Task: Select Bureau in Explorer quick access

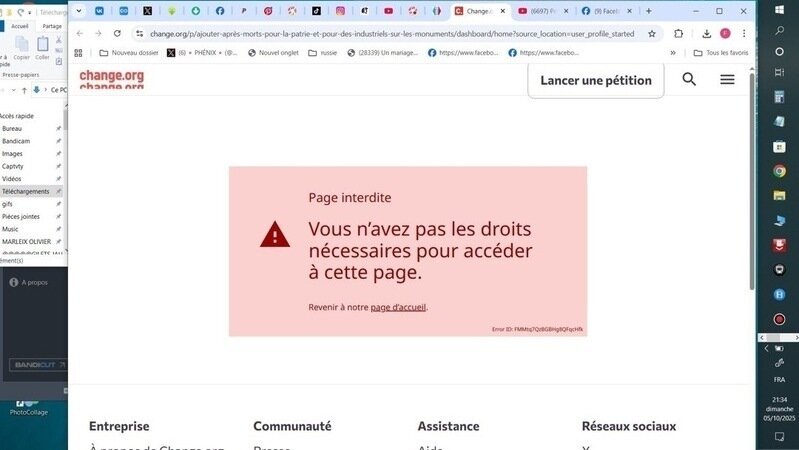Action: (12, 129)
